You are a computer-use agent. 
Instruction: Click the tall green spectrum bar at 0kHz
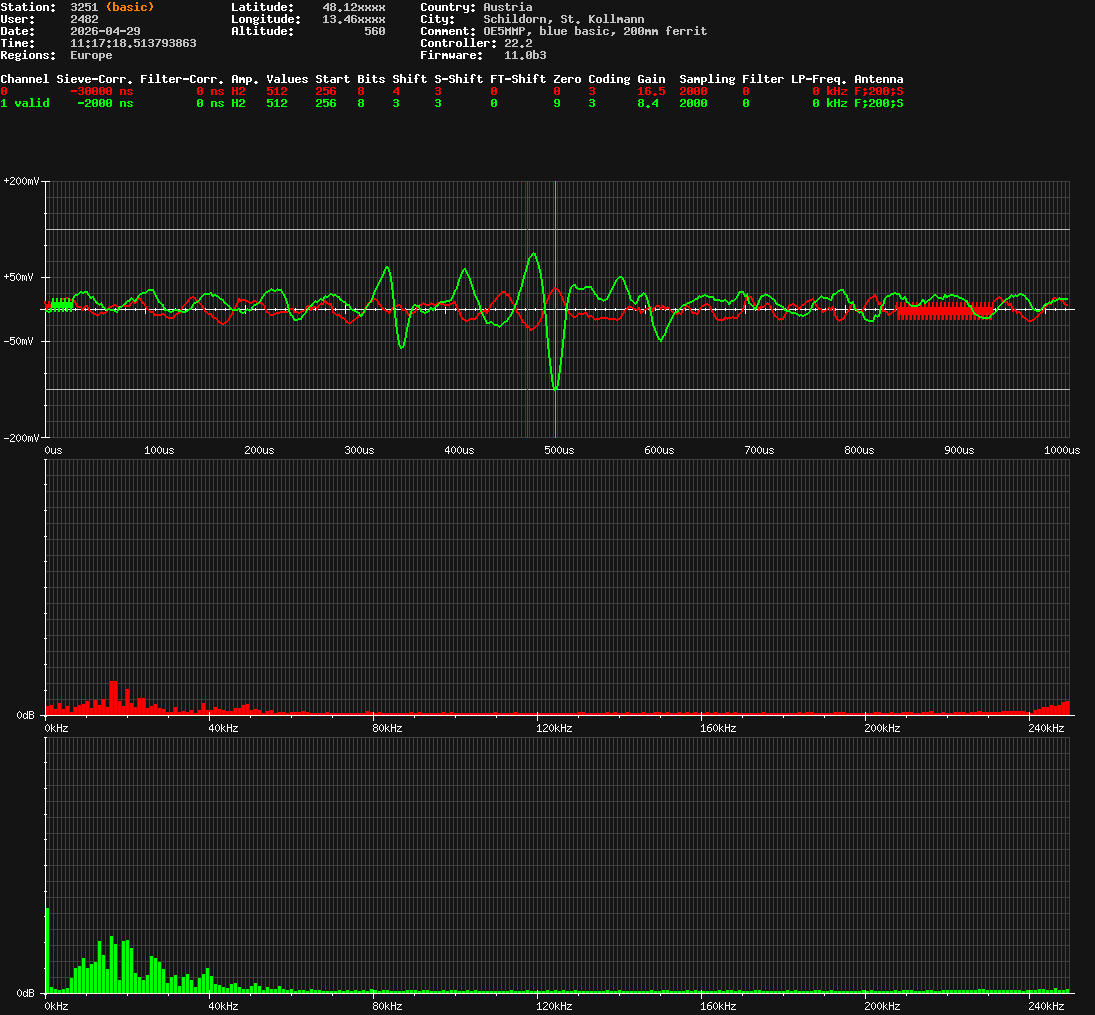(47, 950)
